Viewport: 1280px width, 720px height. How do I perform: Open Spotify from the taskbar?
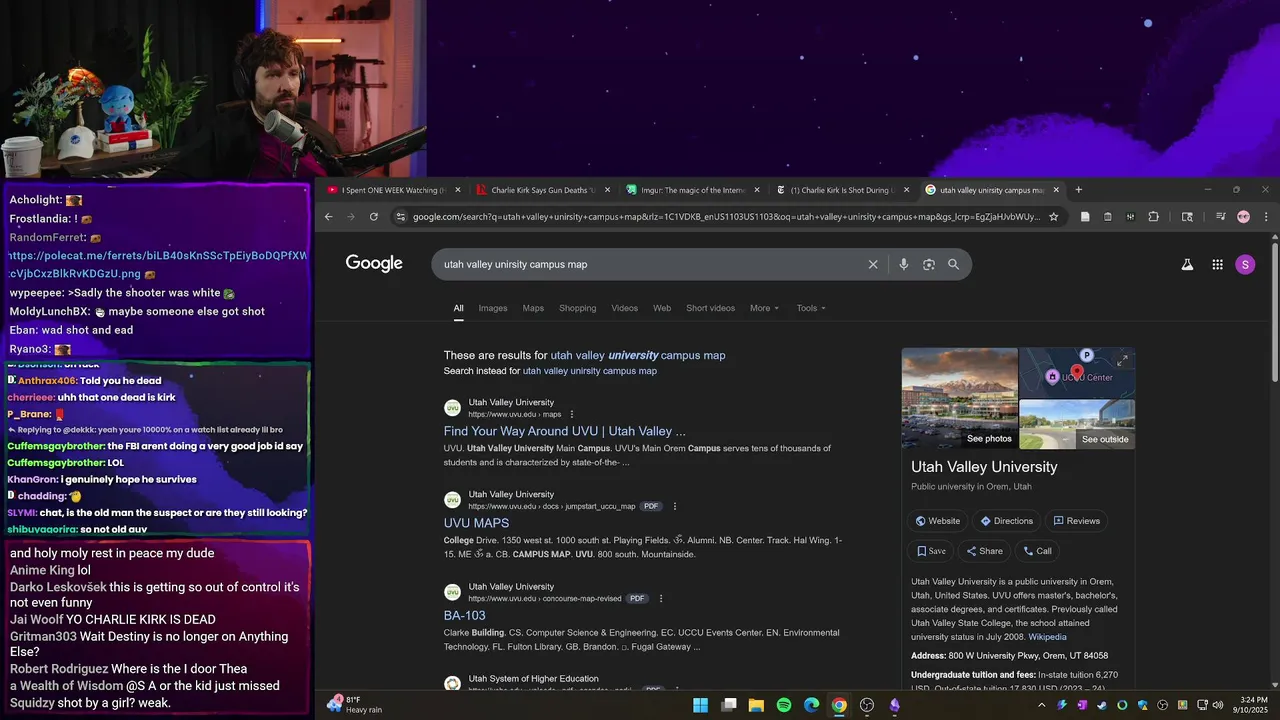pyautogui.click(x=784, y=705)
